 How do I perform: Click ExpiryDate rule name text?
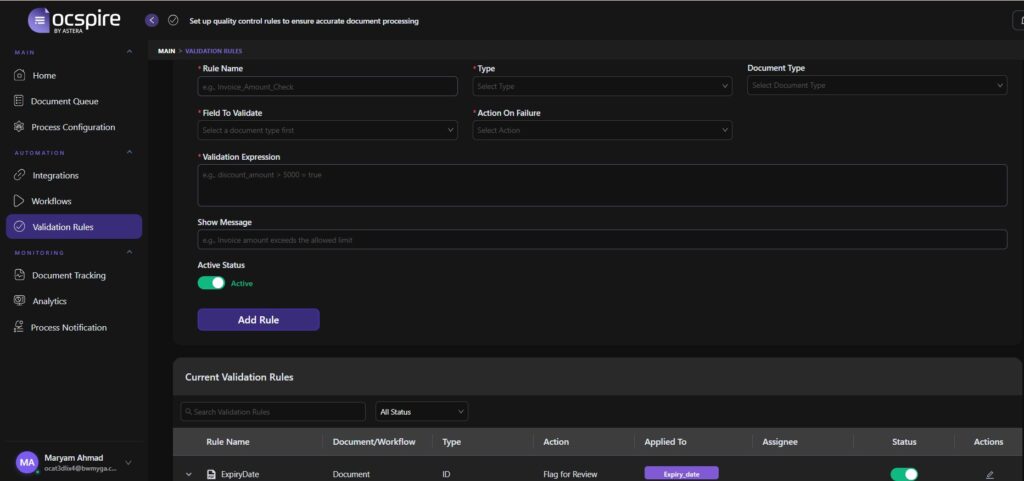click(240, 474)
